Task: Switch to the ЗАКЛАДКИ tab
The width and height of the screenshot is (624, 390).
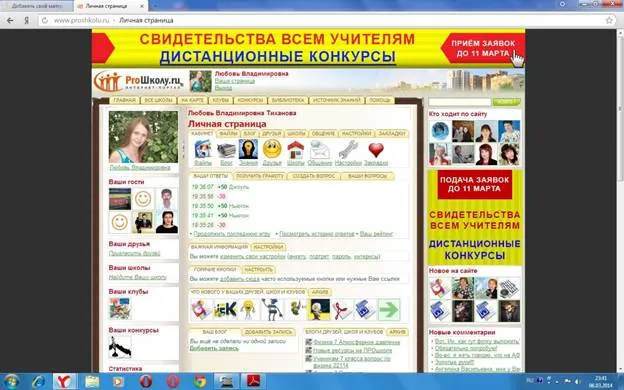Action: 392,134
